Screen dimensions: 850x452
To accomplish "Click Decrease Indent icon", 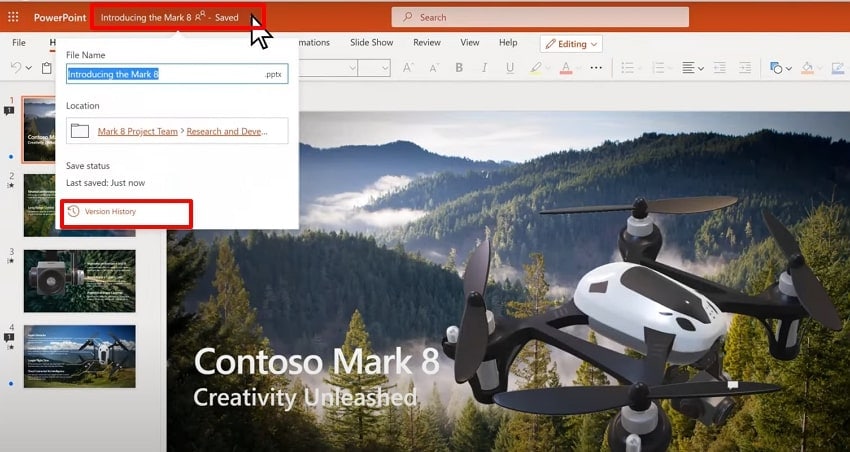I will click(719, 68).
